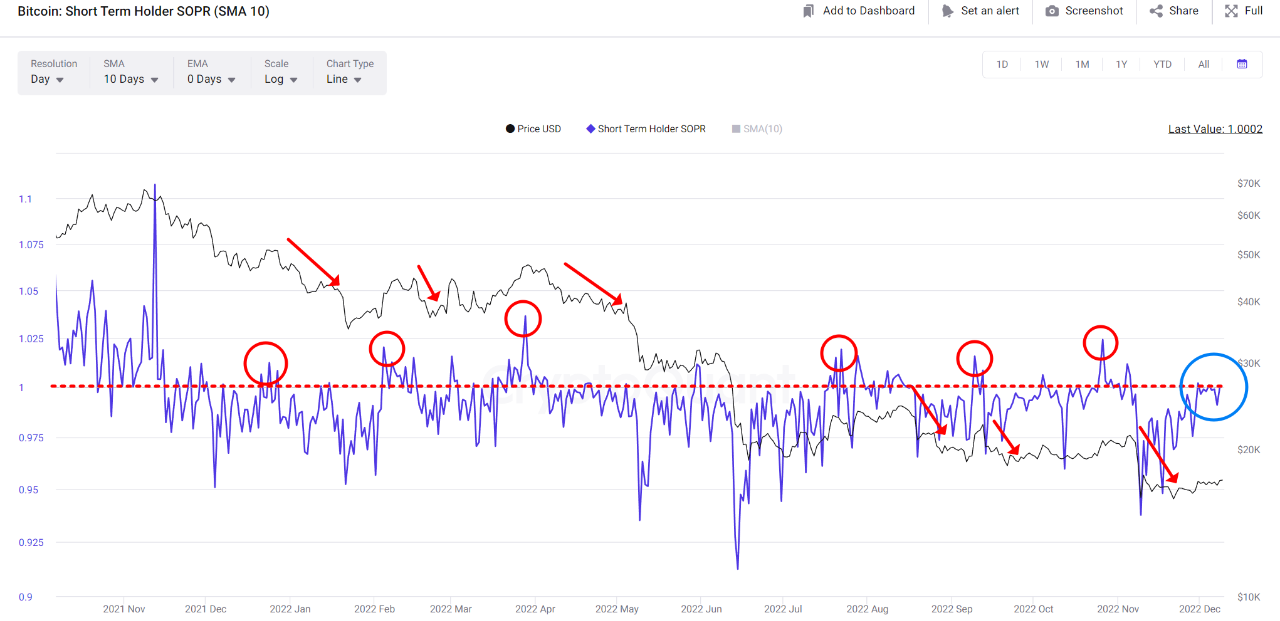1280x621 pixels.
Task: Open the custom date range calendar icon
Action: (x=1242, y=64)
